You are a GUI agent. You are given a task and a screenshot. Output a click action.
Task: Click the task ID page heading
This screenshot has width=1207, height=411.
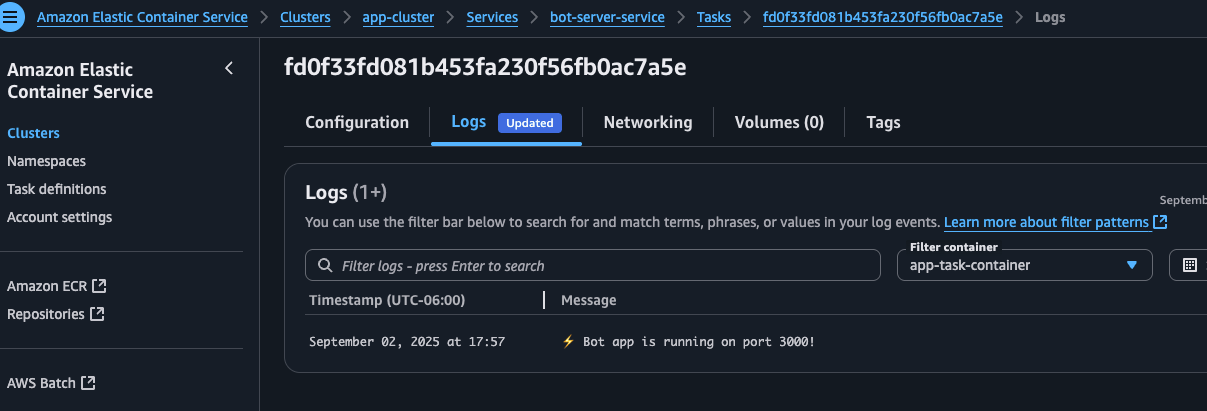coord(485,67)
